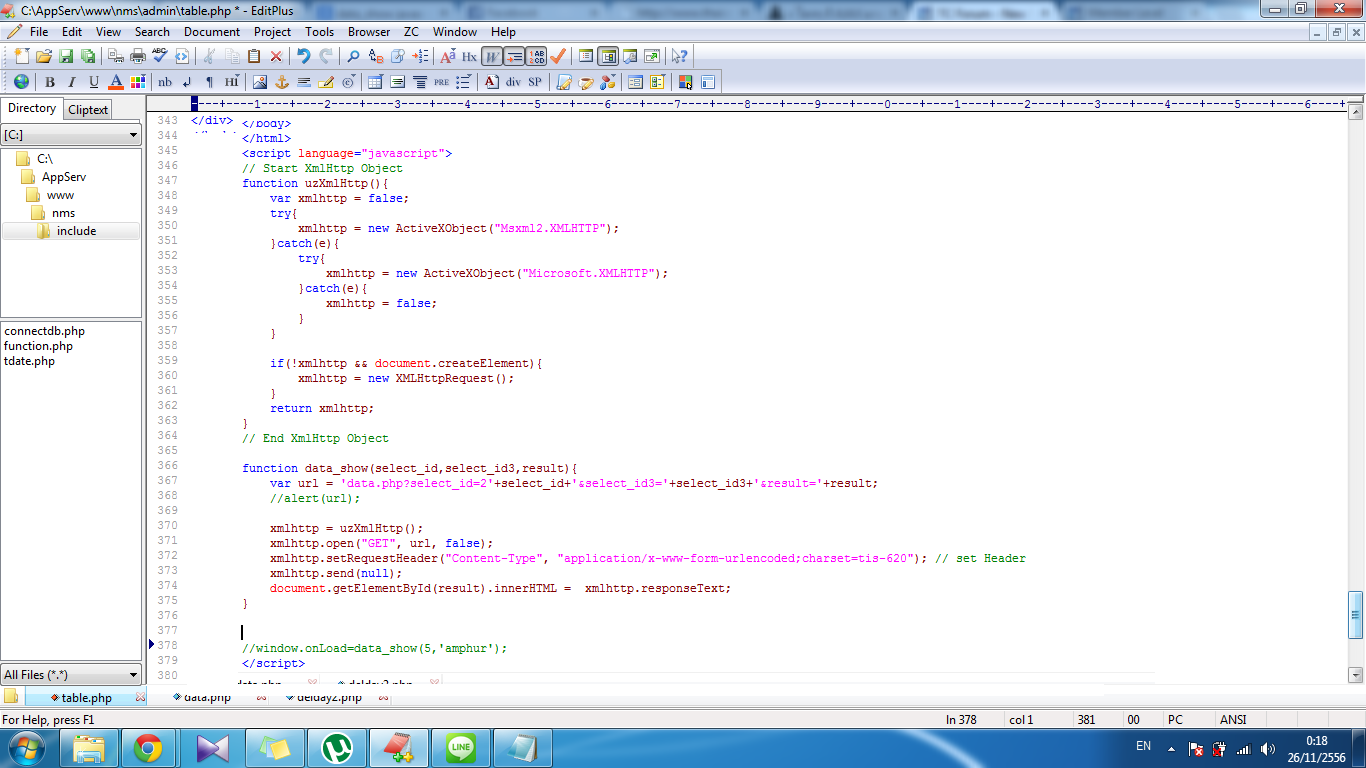Screen dimensions: 1366x768
Task: Open Find with the magnifier icon
Action: [x=353, y=56]
